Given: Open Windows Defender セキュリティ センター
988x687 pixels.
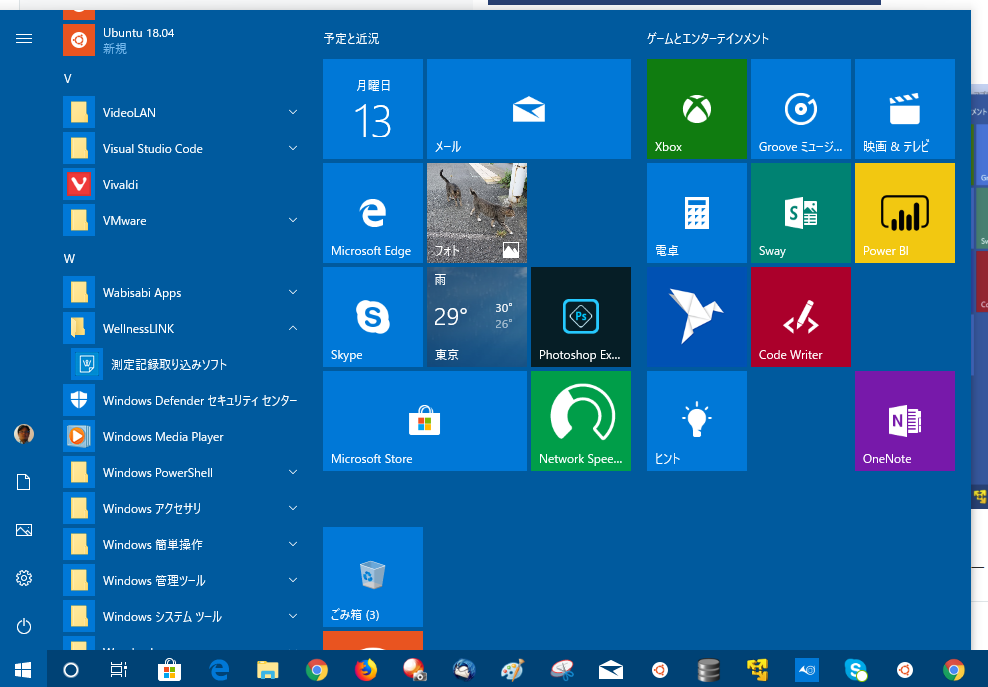Looking at the screenshot, I should coord(180,401).
